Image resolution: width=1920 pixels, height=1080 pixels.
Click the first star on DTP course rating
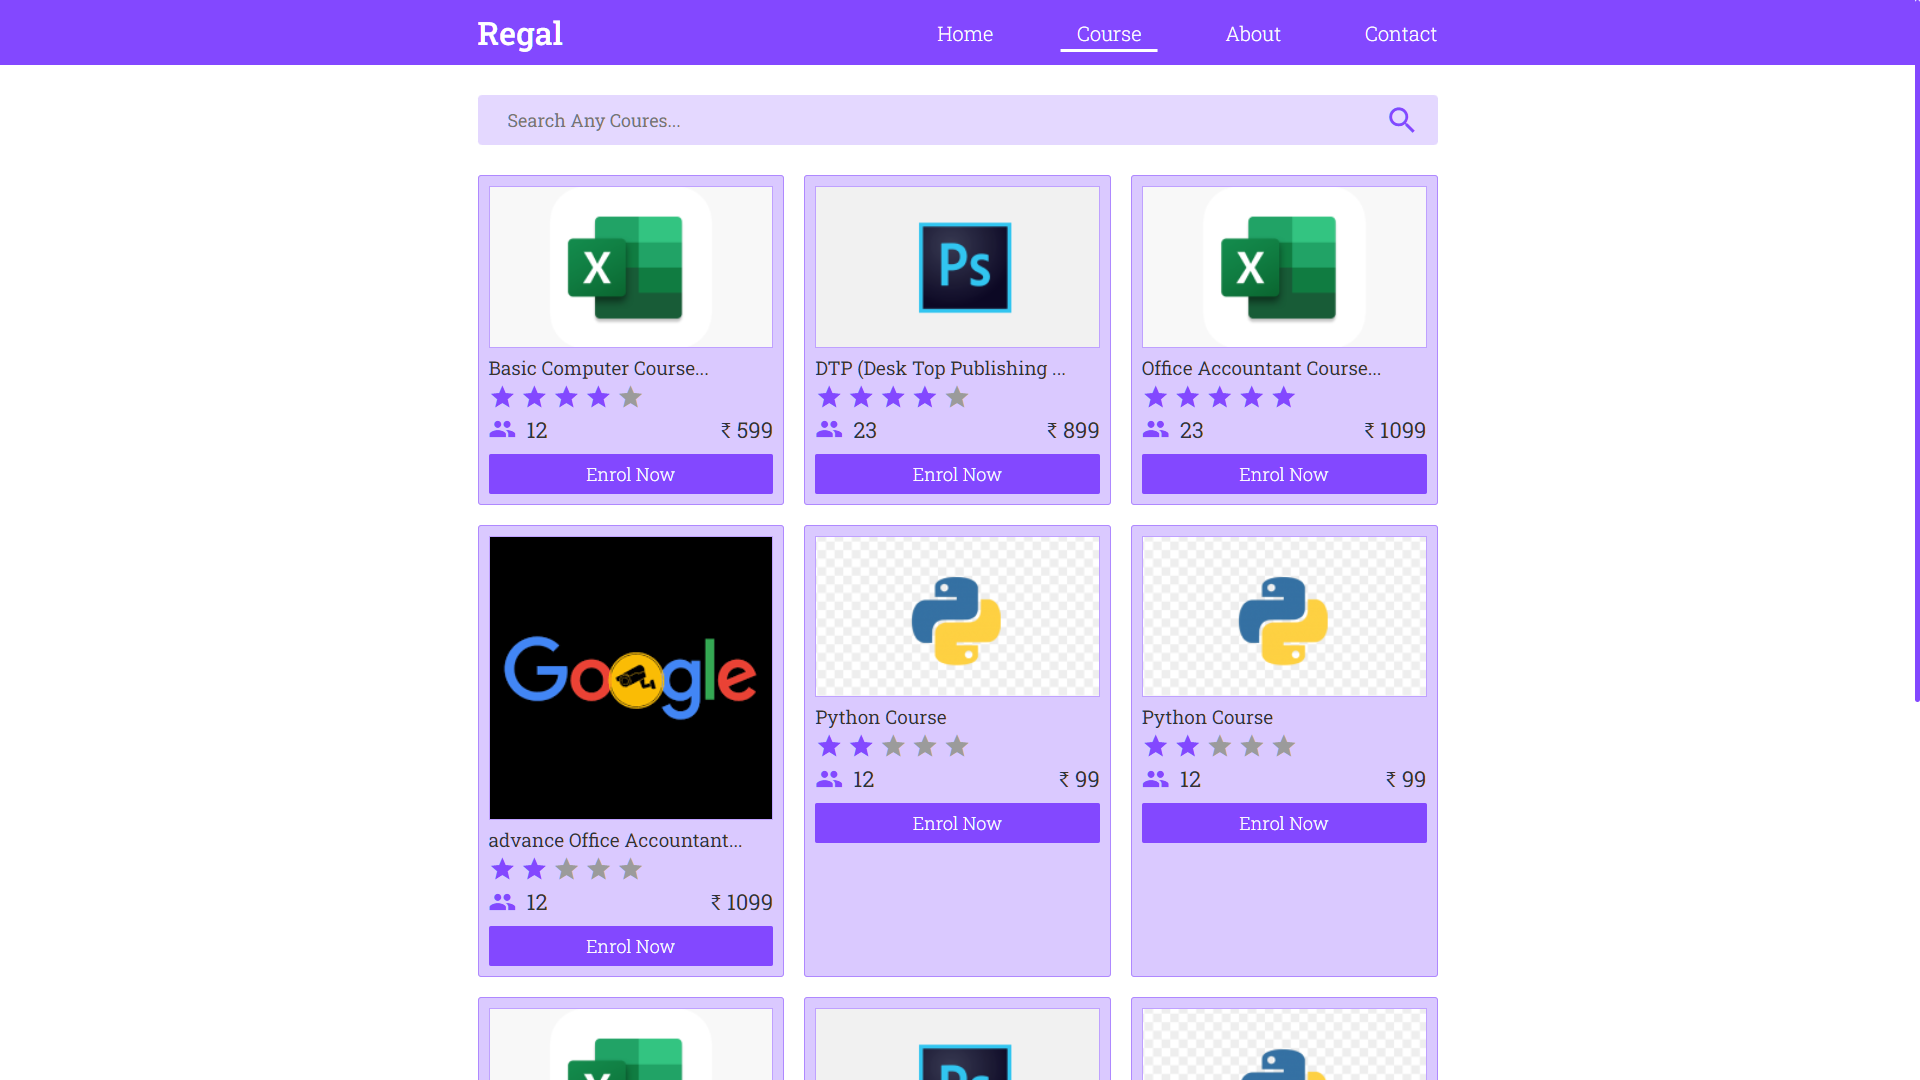pos(829,398)
